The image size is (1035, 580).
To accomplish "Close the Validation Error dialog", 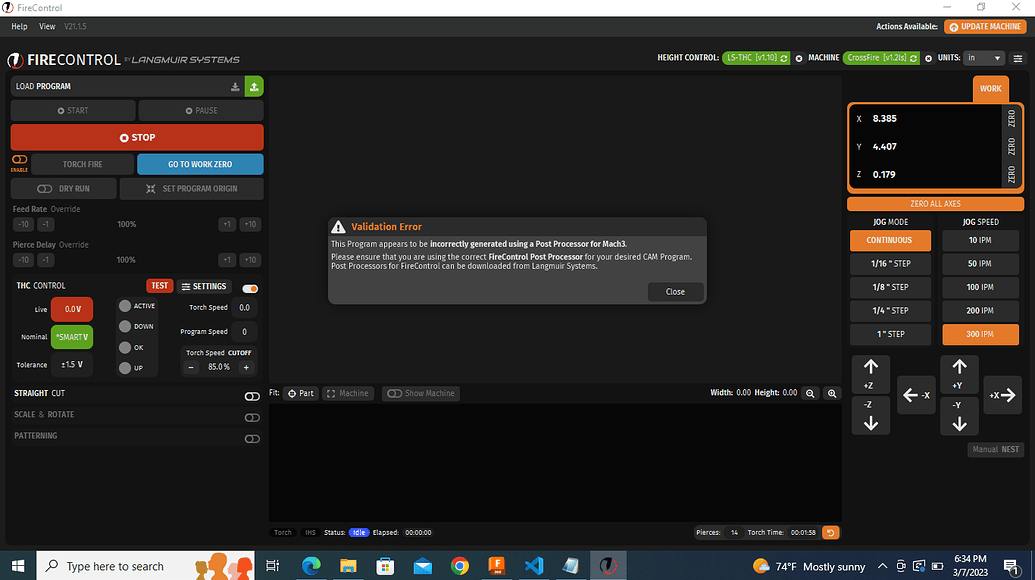I will tap(675, 292).
